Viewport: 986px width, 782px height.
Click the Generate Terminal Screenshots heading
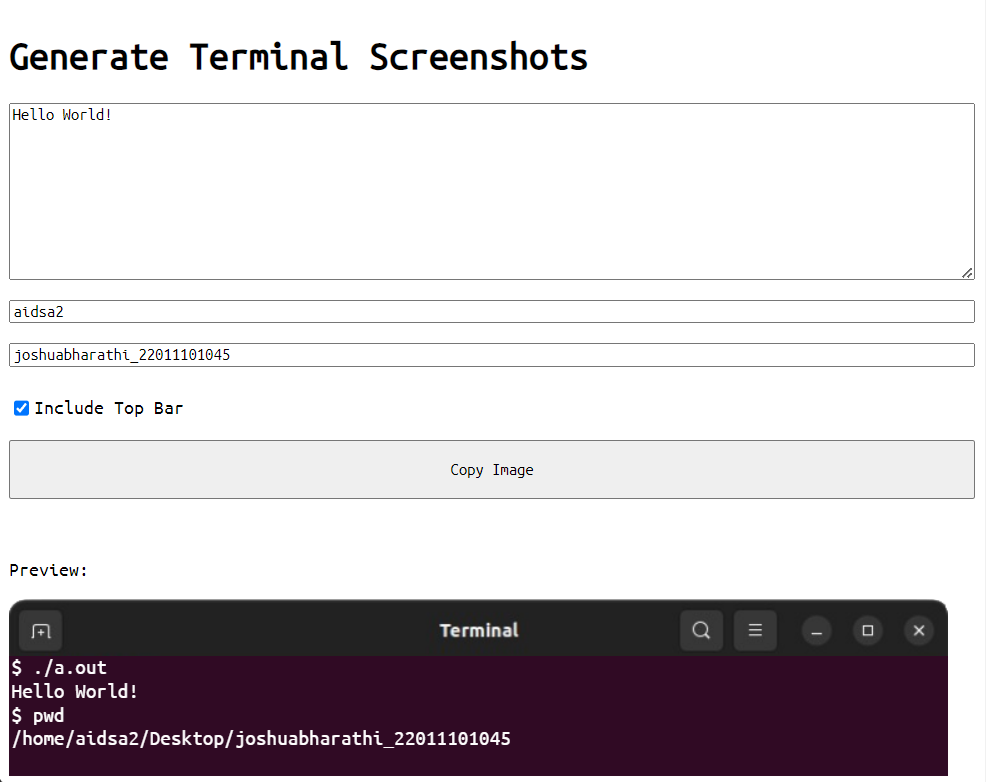(298, 57)
